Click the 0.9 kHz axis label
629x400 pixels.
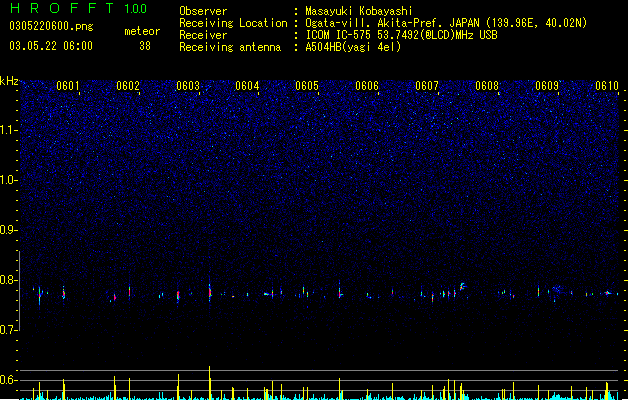[x=9, y=230]
